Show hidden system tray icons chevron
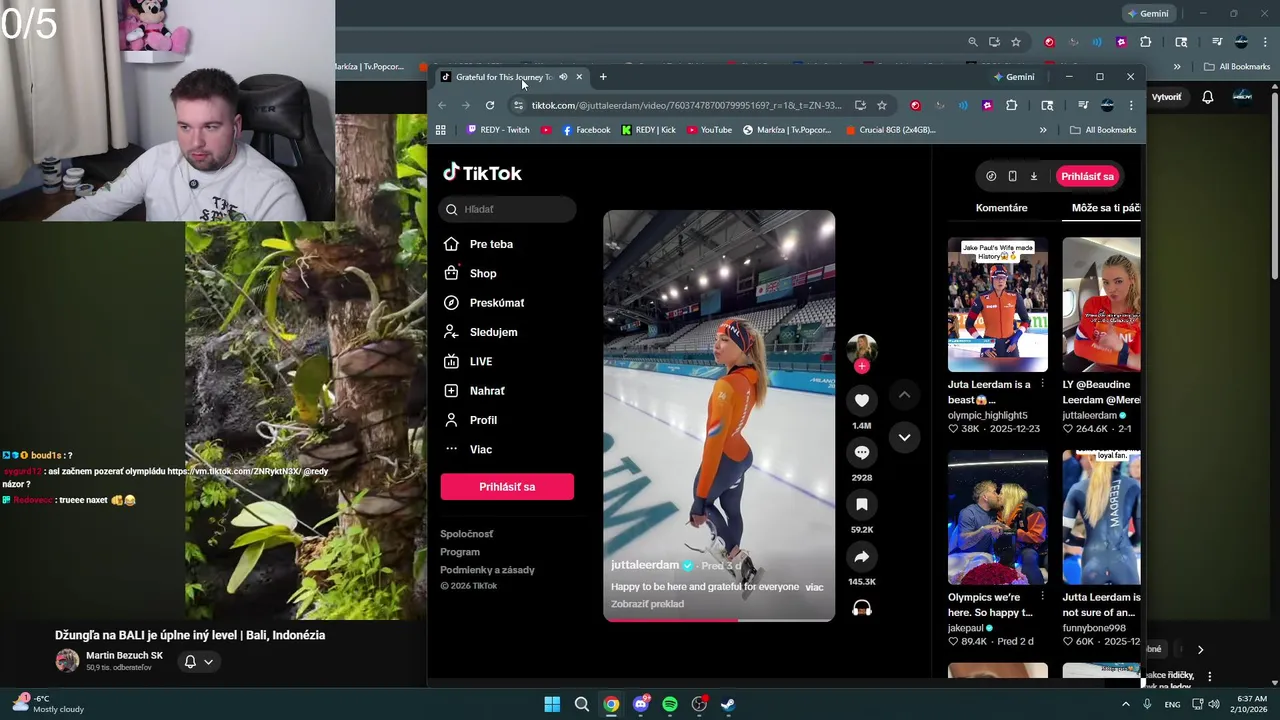 tap(1126, 704)
